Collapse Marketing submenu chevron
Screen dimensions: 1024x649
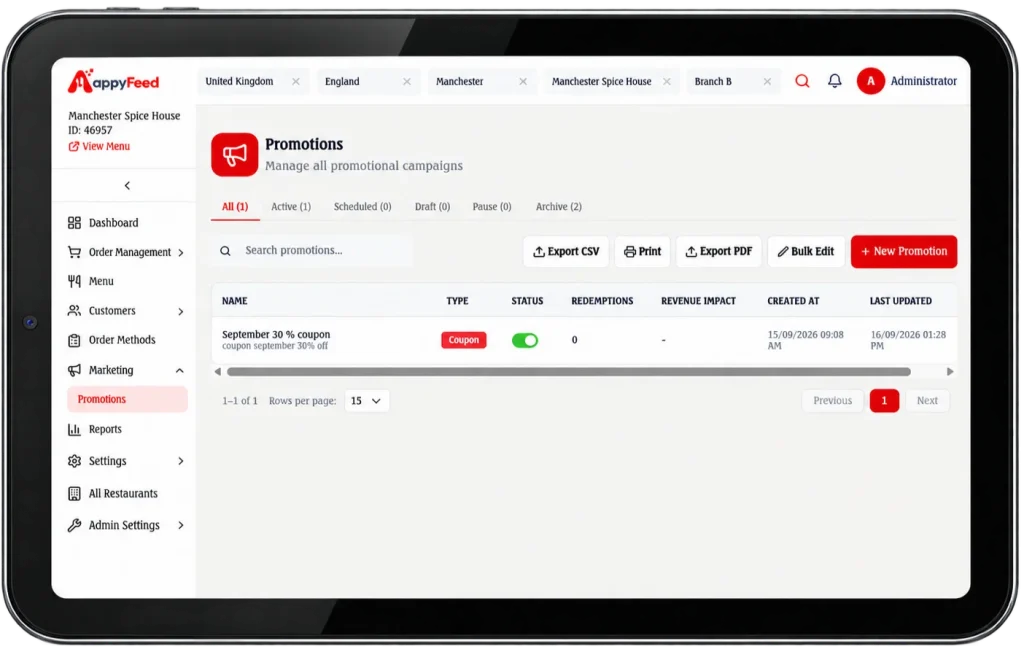(180, 371)
